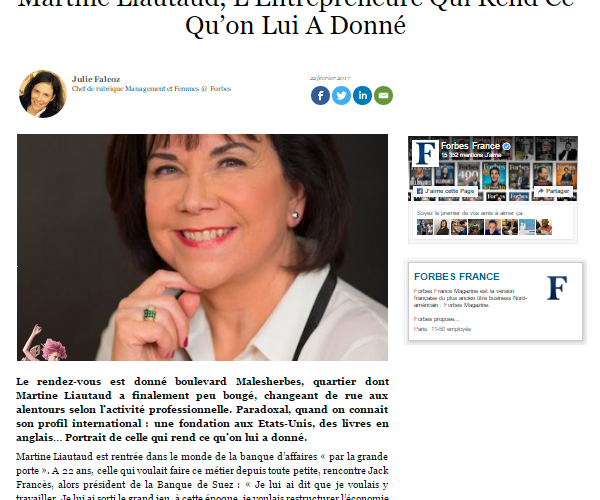The height and width of the screenshot is (500, 600).
Task: Share the article on Twitter
Action: 341,95
